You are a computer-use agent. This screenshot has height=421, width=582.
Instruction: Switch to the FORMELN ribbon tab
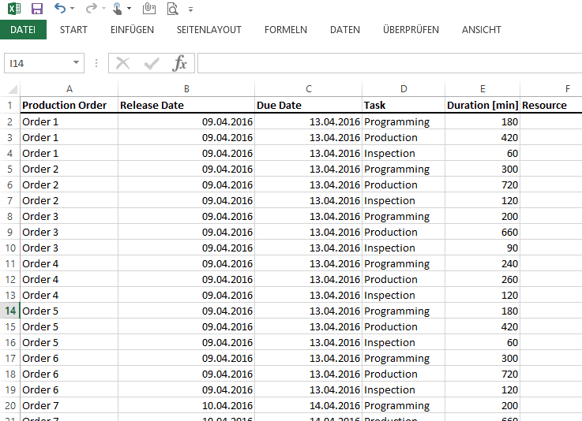tap(286, 30)
